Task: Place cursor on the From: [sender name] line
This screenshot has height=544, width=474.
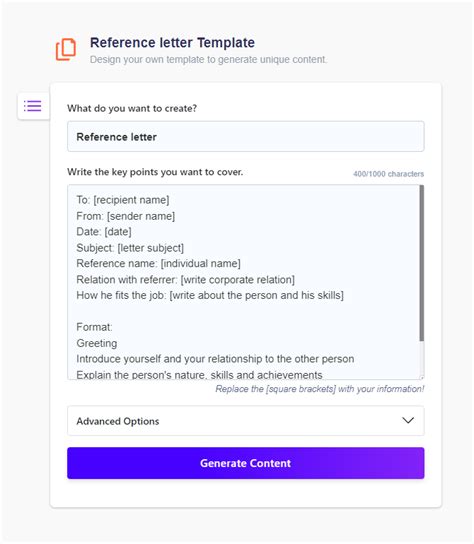Action: [x=126, y=216]
